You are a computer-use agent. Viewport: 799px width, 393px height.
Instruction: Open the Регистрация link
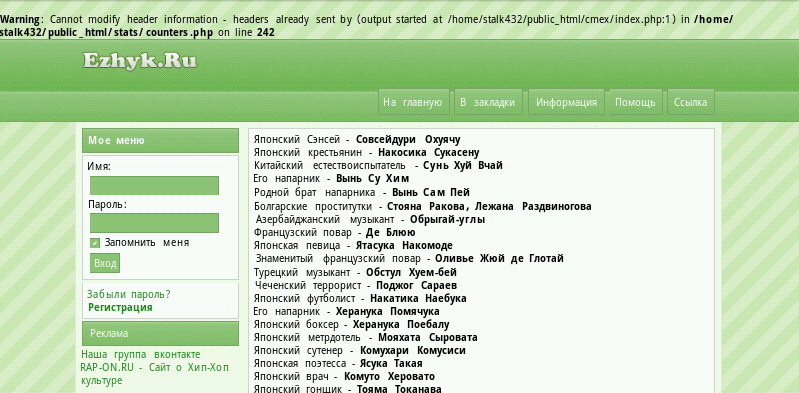click(x=120, y=307)
